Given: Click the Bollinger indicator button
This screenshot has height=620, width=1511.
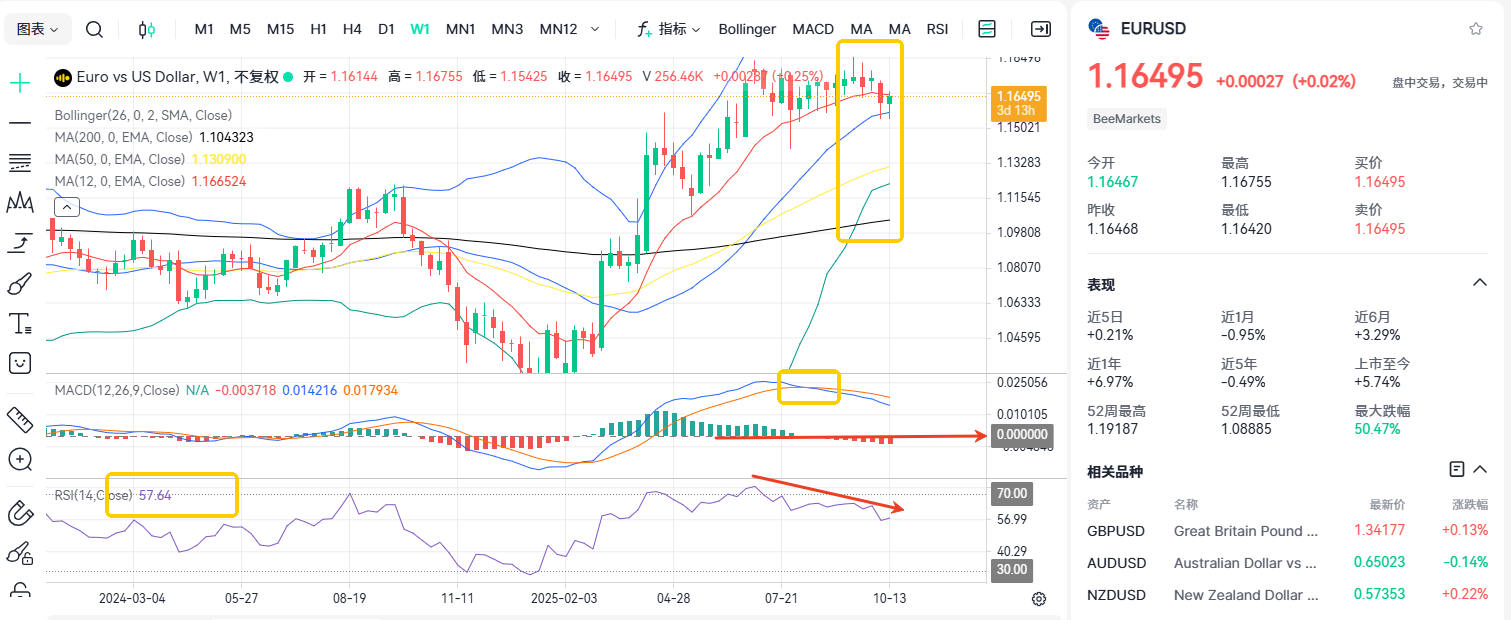Looking at the screenshot, I should [x=747, y=29].
